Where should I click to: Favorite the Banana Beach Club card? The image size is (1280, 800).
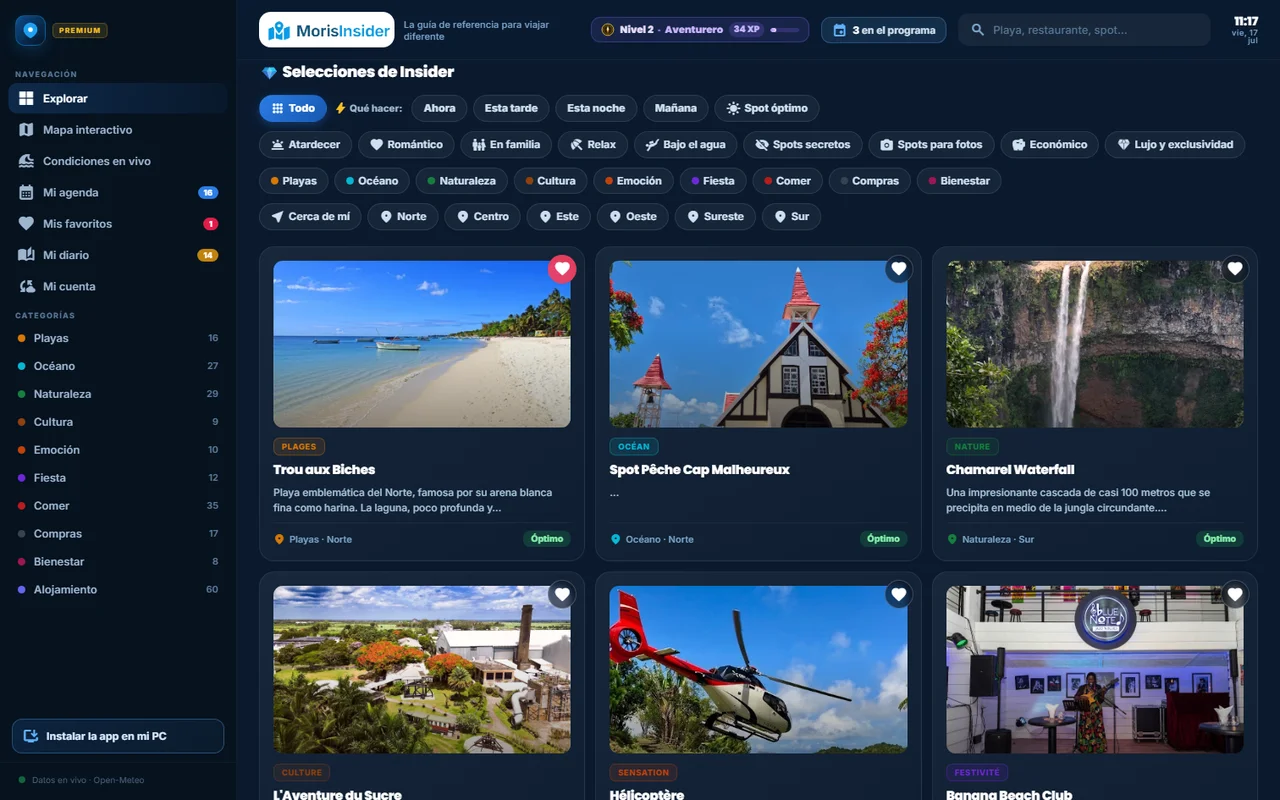coord(1235,594)
